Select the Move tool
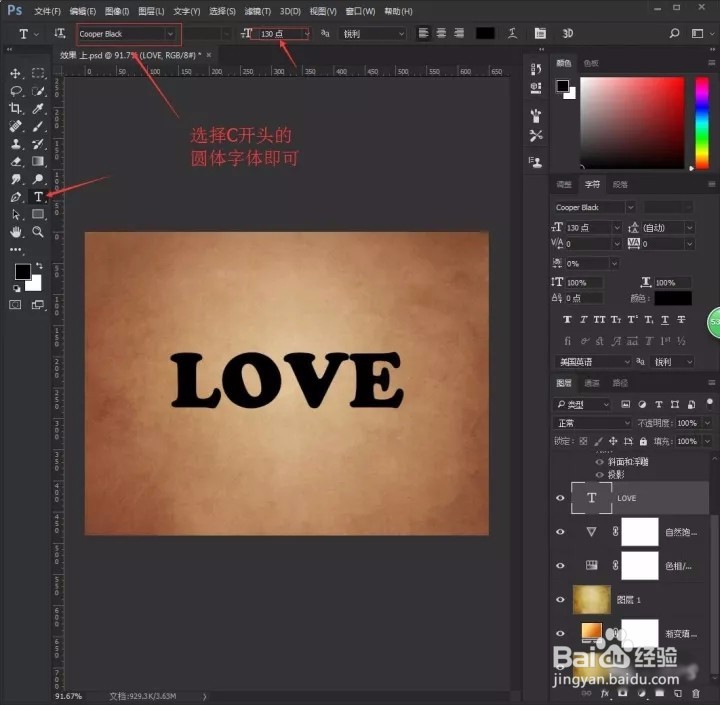This screenshot has height=705, width=720. (x=15, y=73)
